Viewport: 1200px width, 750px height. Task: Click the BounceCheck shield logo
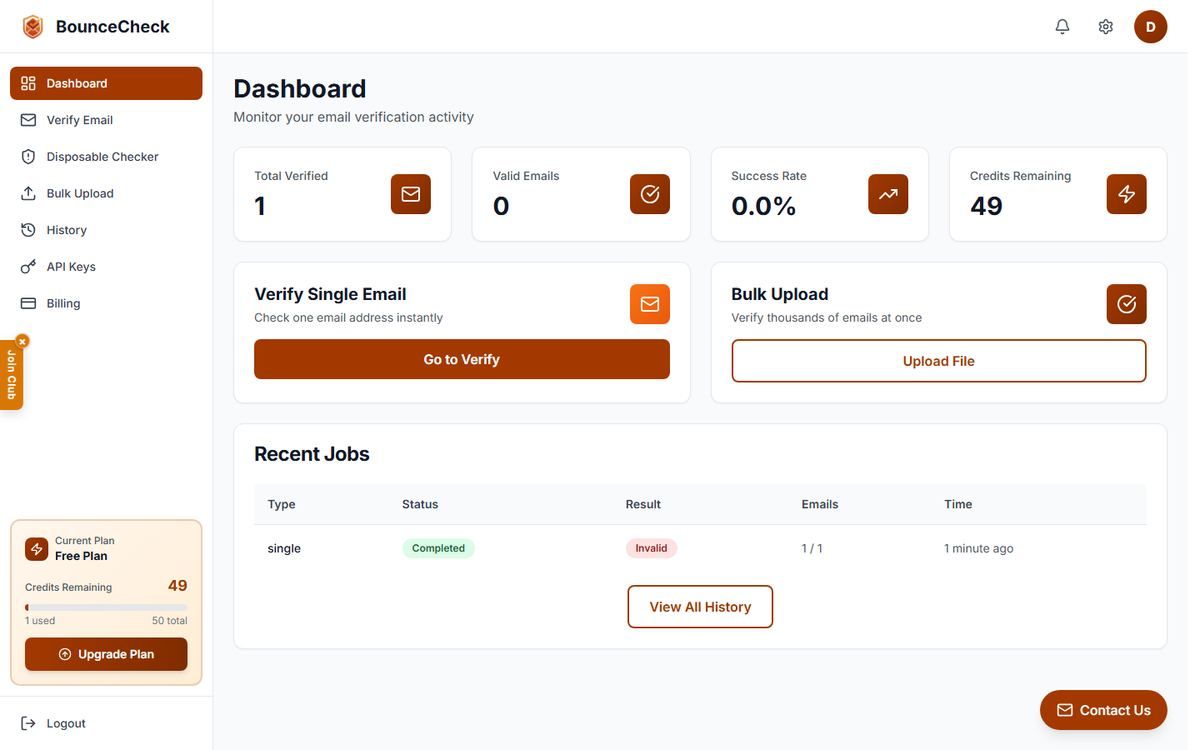click(33, 27)
